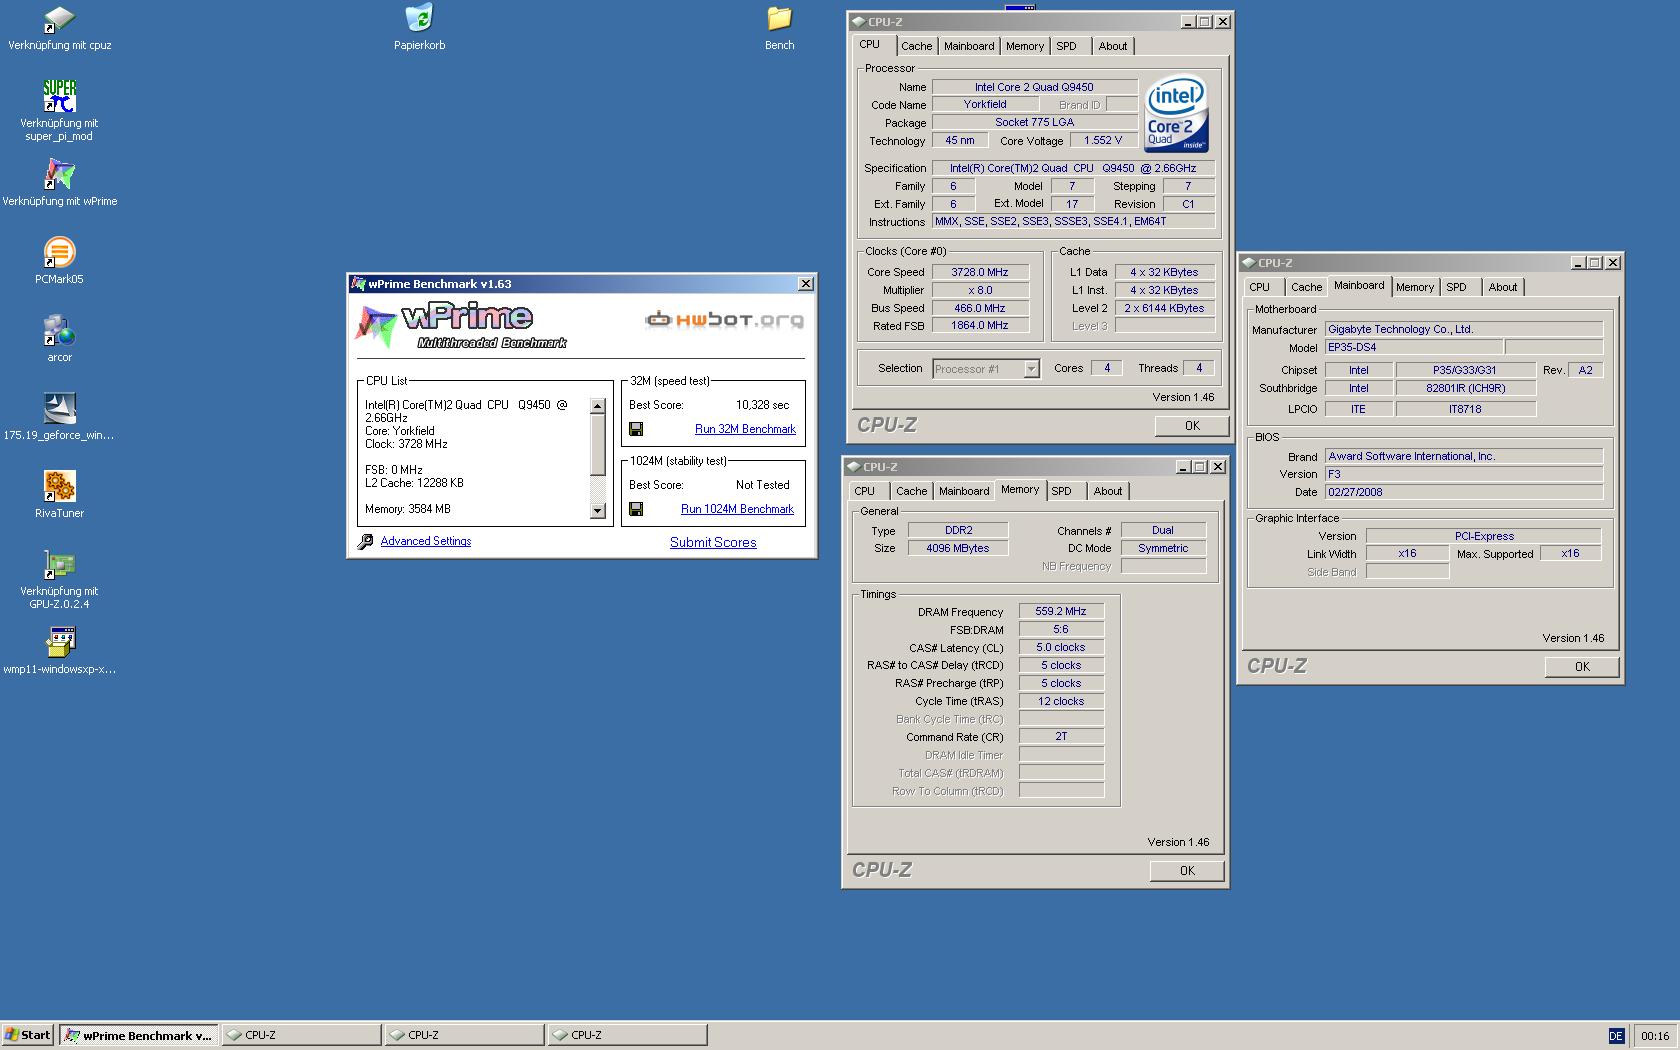Activate the second CPU-Z taskbar button
This screenshot has width=1680, height=1050.
[x=464, y=1035]
